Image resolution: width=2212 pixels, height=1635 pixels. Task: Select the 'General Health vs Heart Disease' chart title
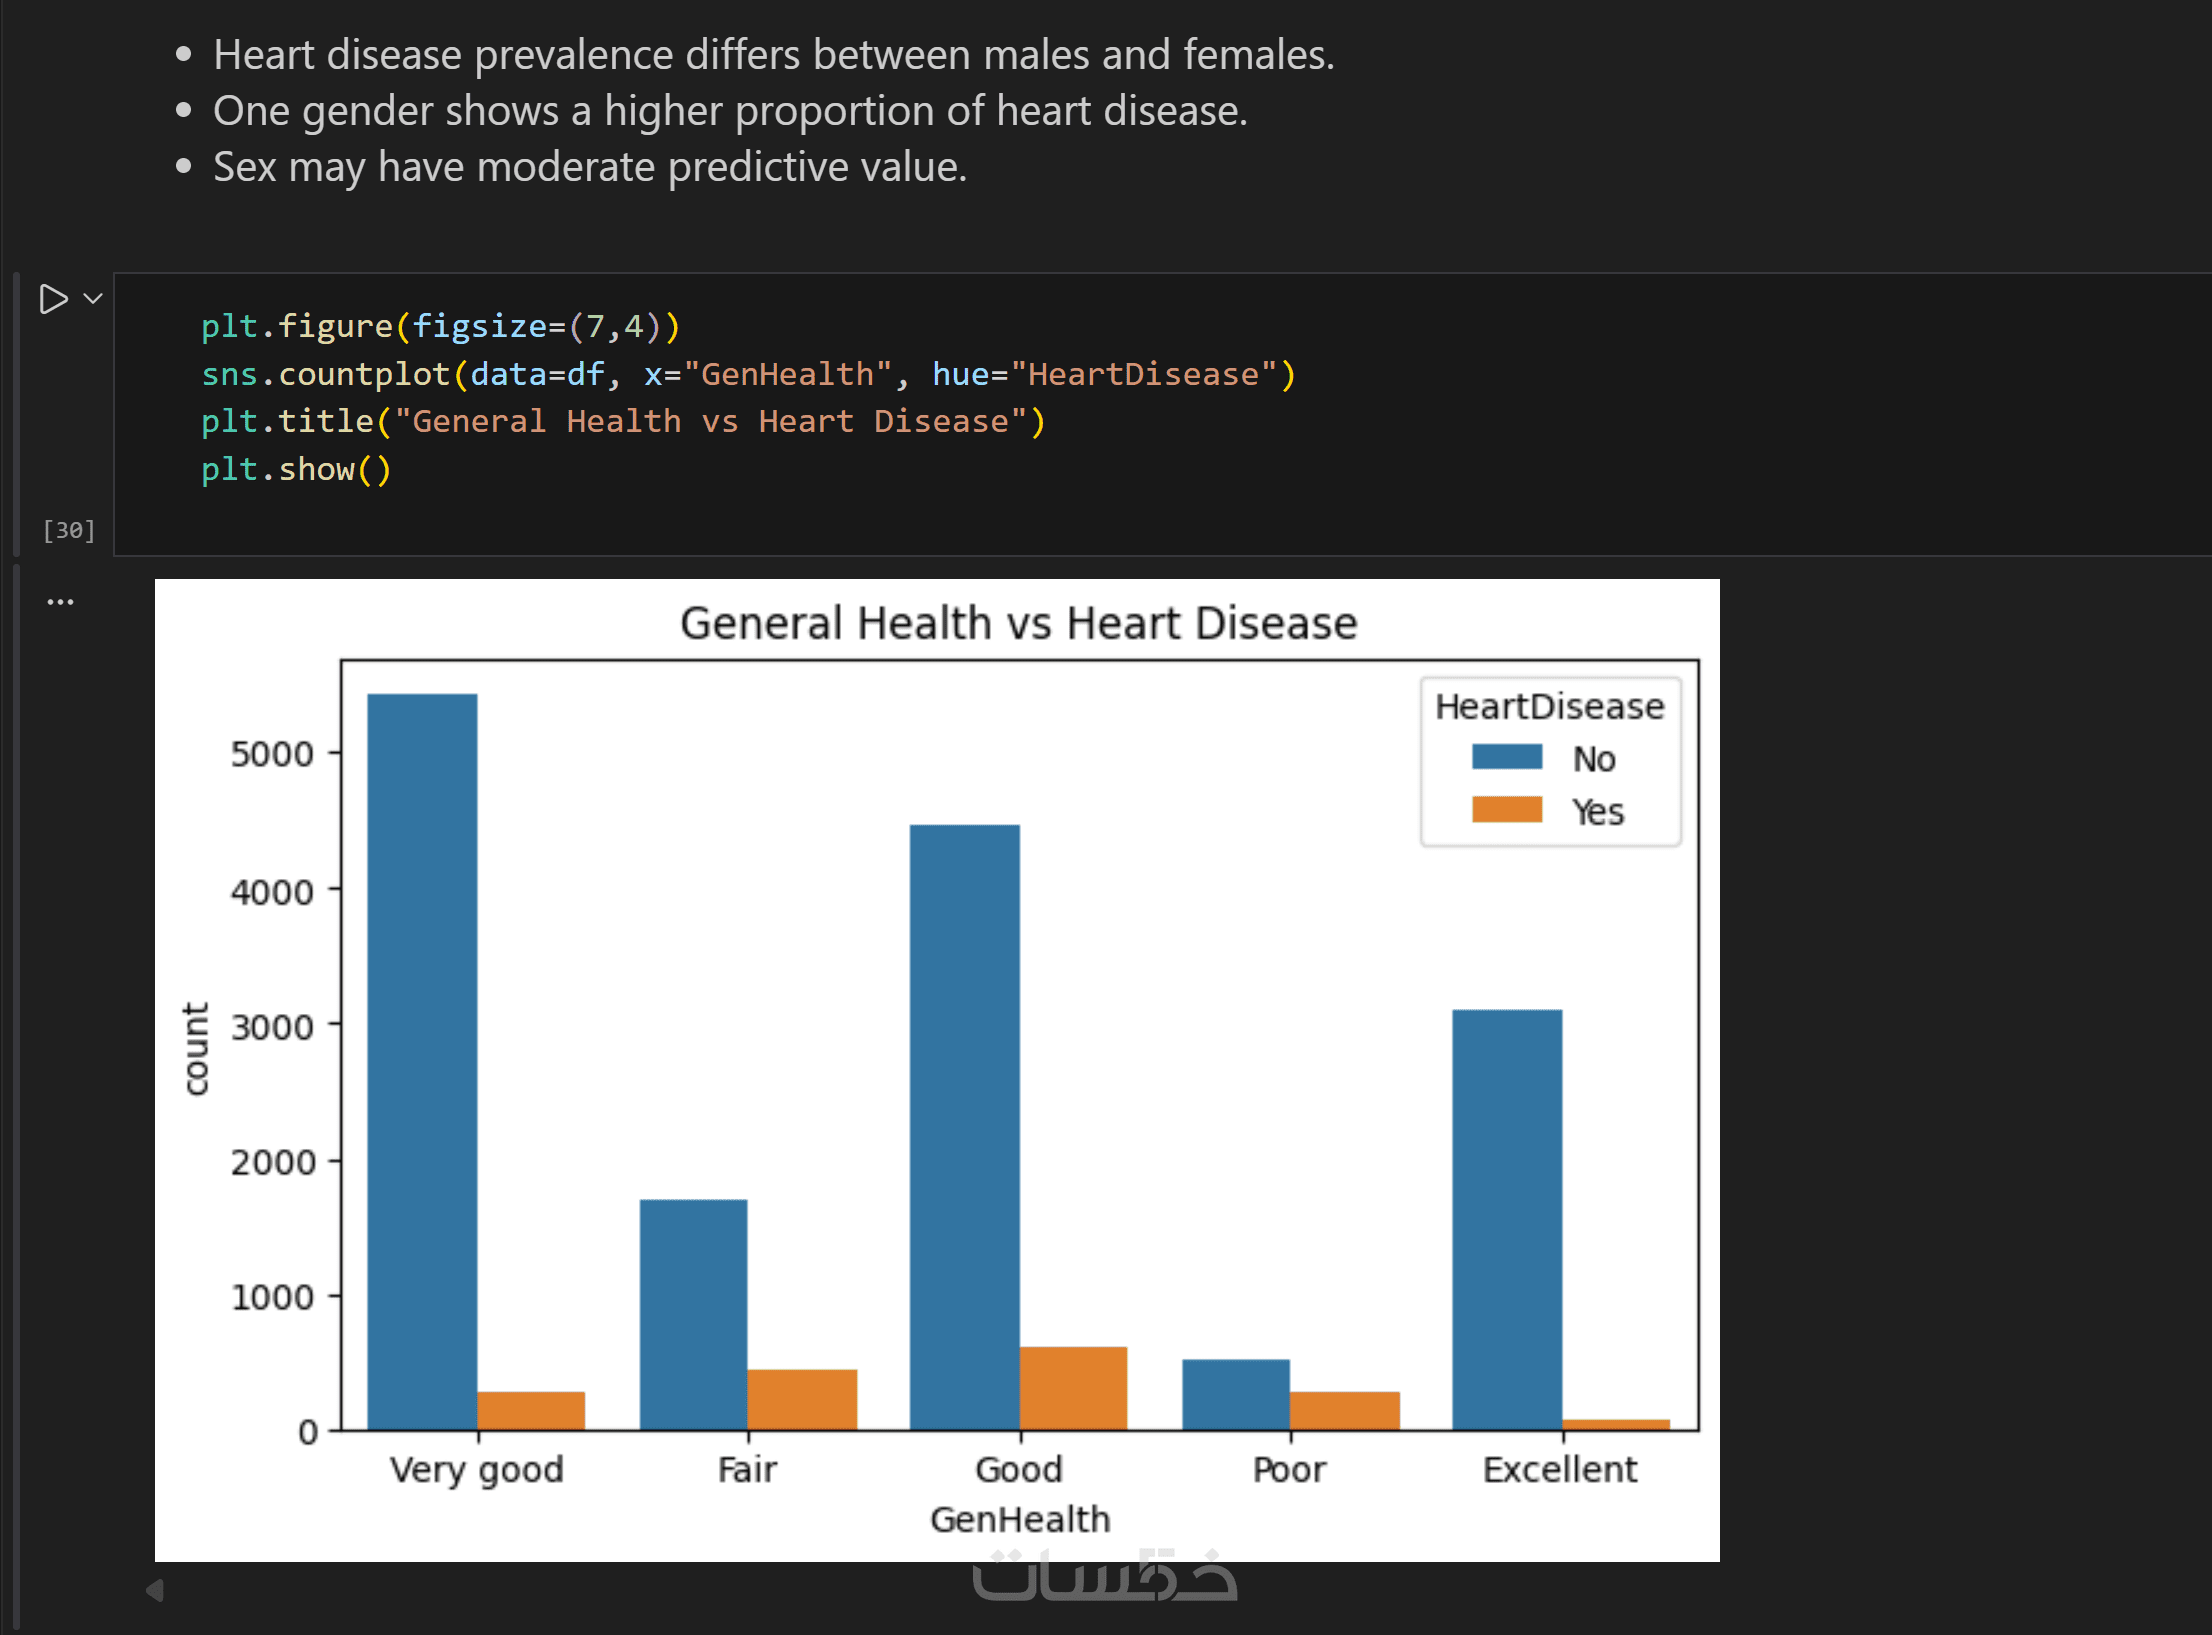tap(1018, 623)
